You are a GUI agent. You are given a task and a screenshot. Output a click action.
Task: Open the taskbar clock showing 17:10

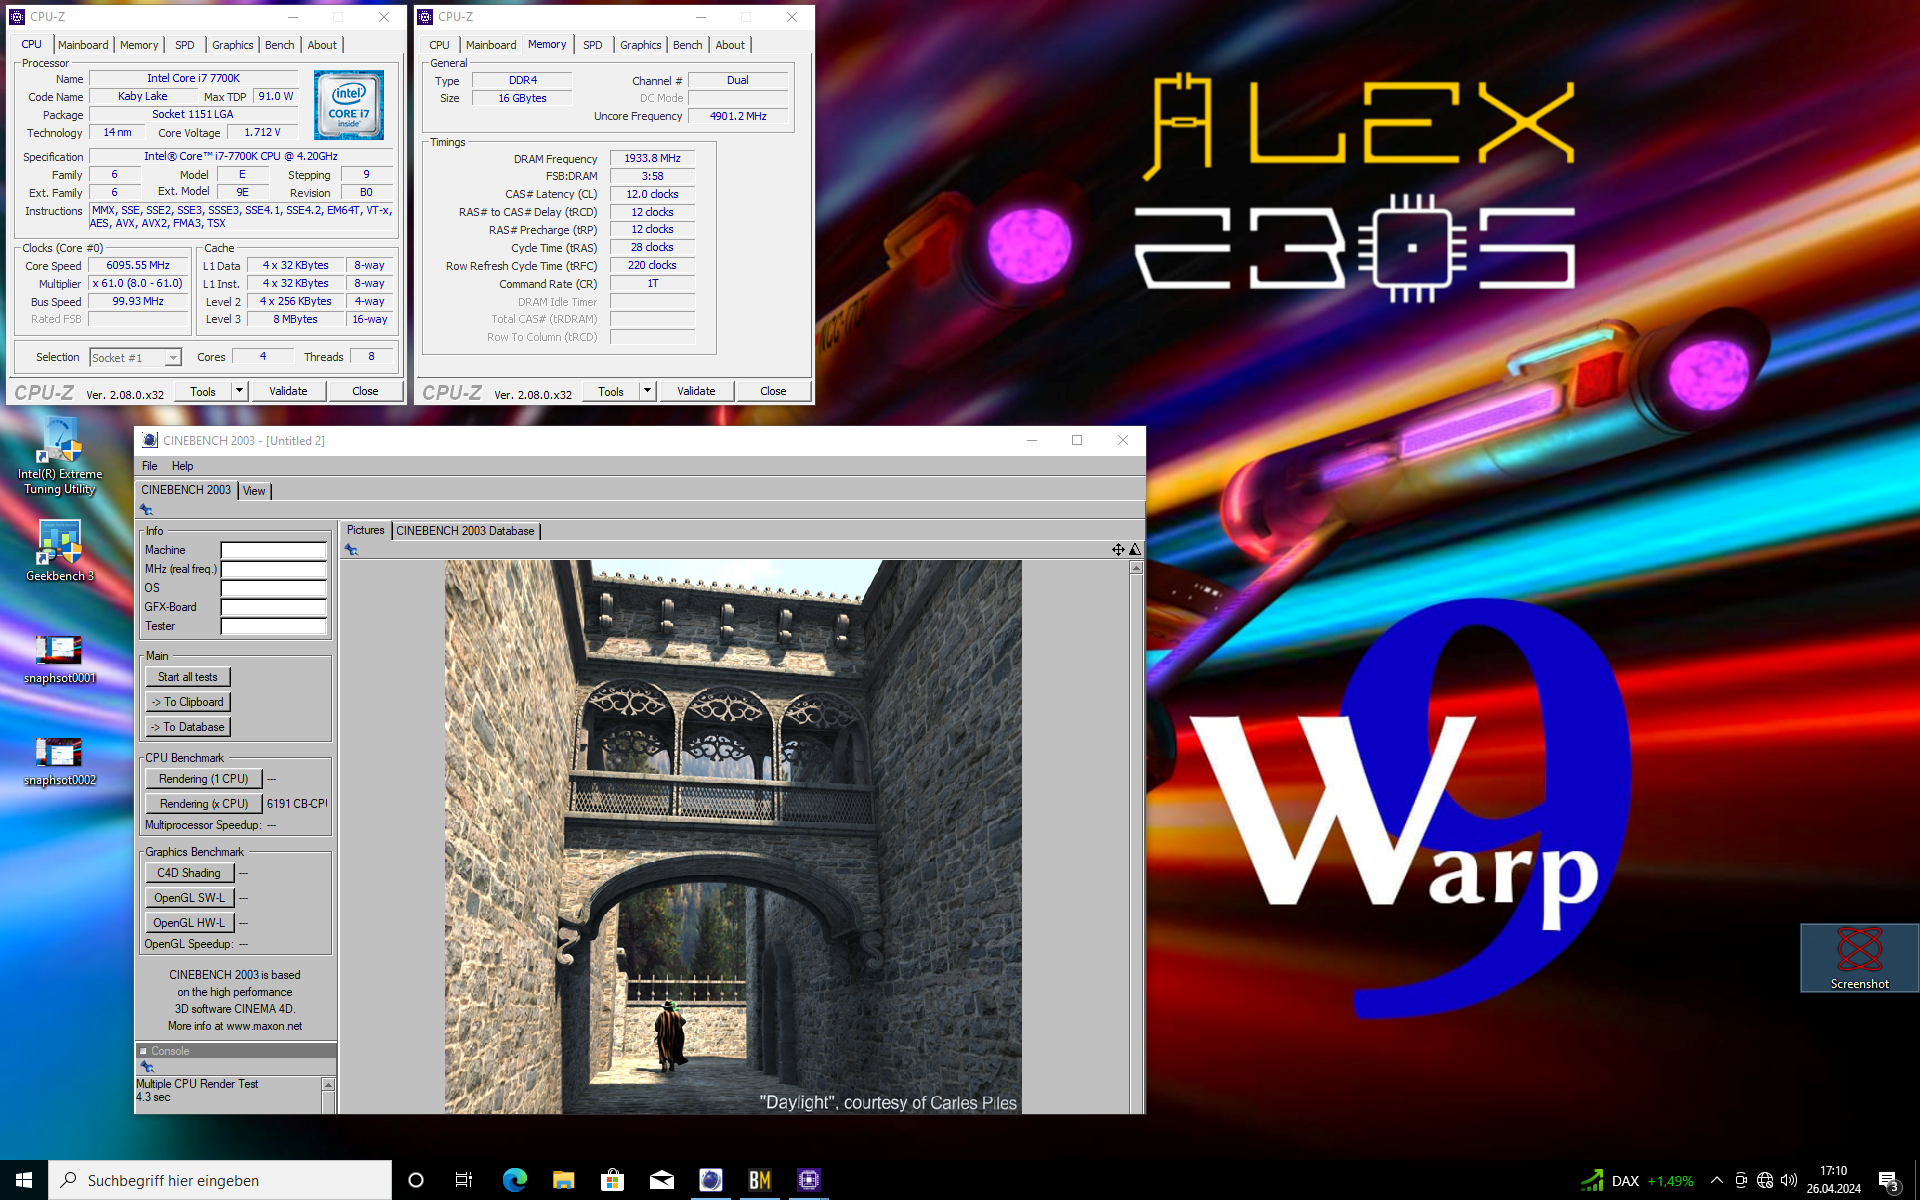coord(1833,1180)
